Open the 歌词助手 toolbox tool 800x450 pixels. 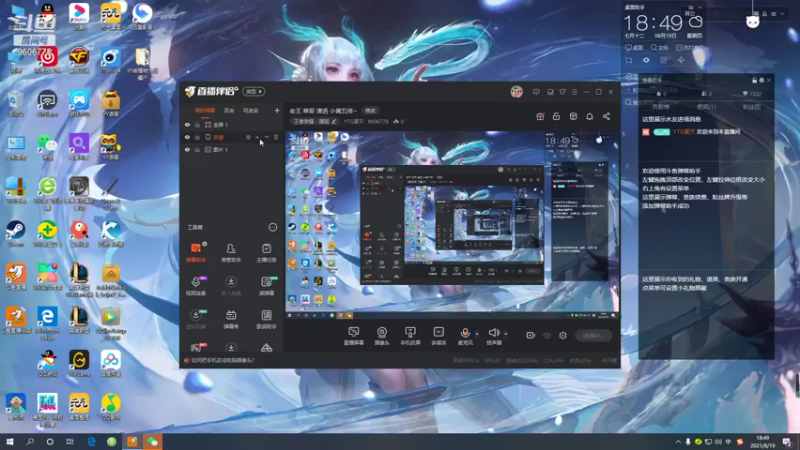click(266, 319)
